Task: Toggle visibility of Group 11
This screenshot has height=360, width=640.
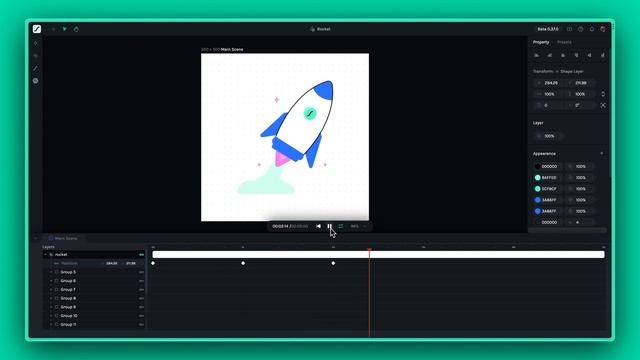Action: pyautogui.click(x=141, y=324)
